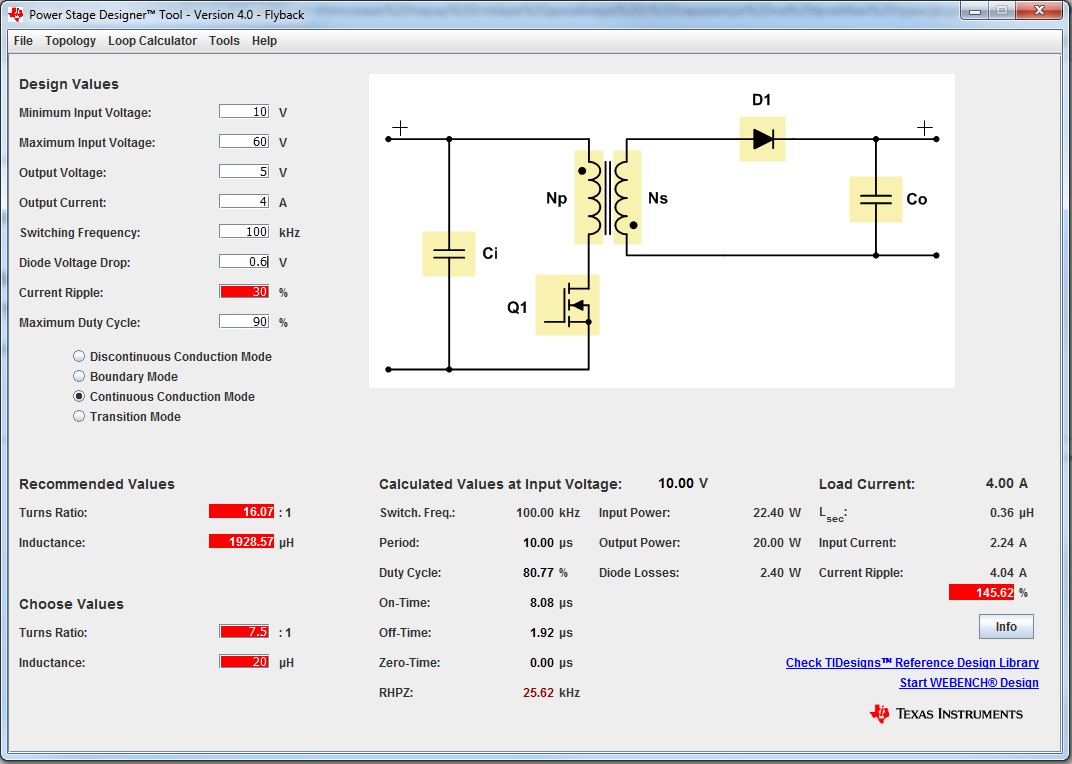Viewport: 1072px width, 764px height.
Task: Click the Switch. Freq. value 100.00
Action: coord(535,512)
